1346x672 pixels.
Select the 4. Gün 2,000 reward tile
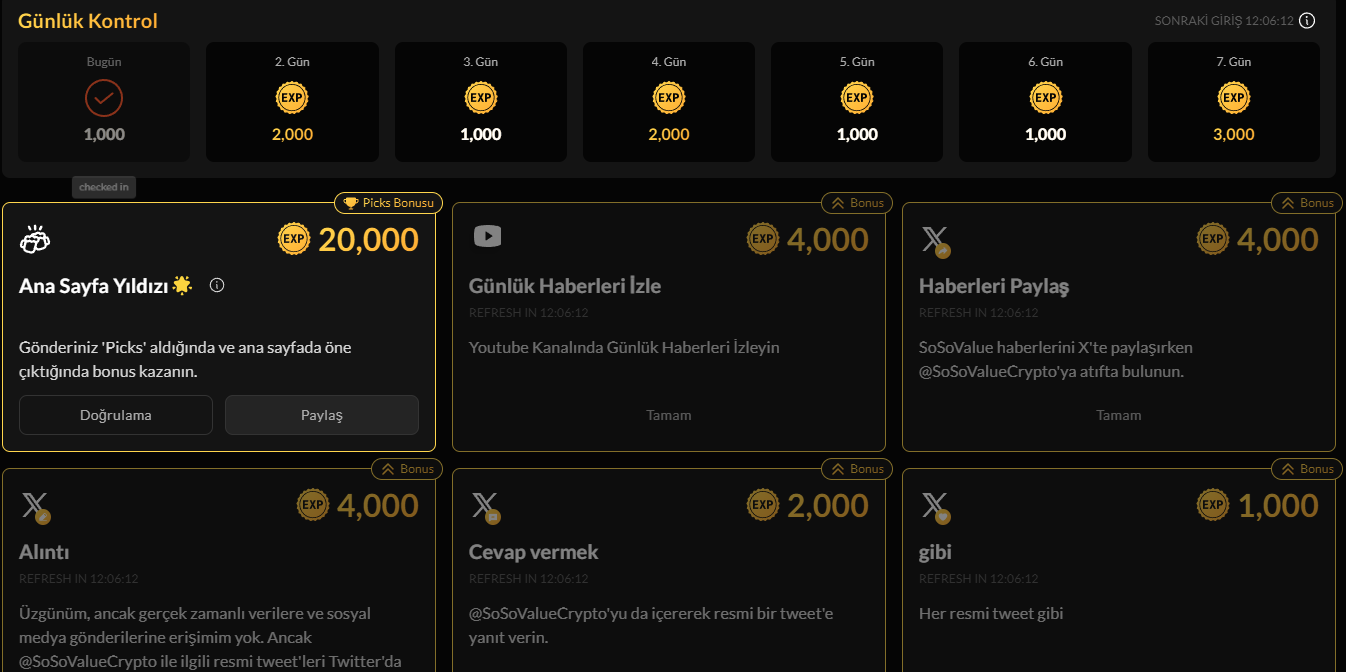669,102
